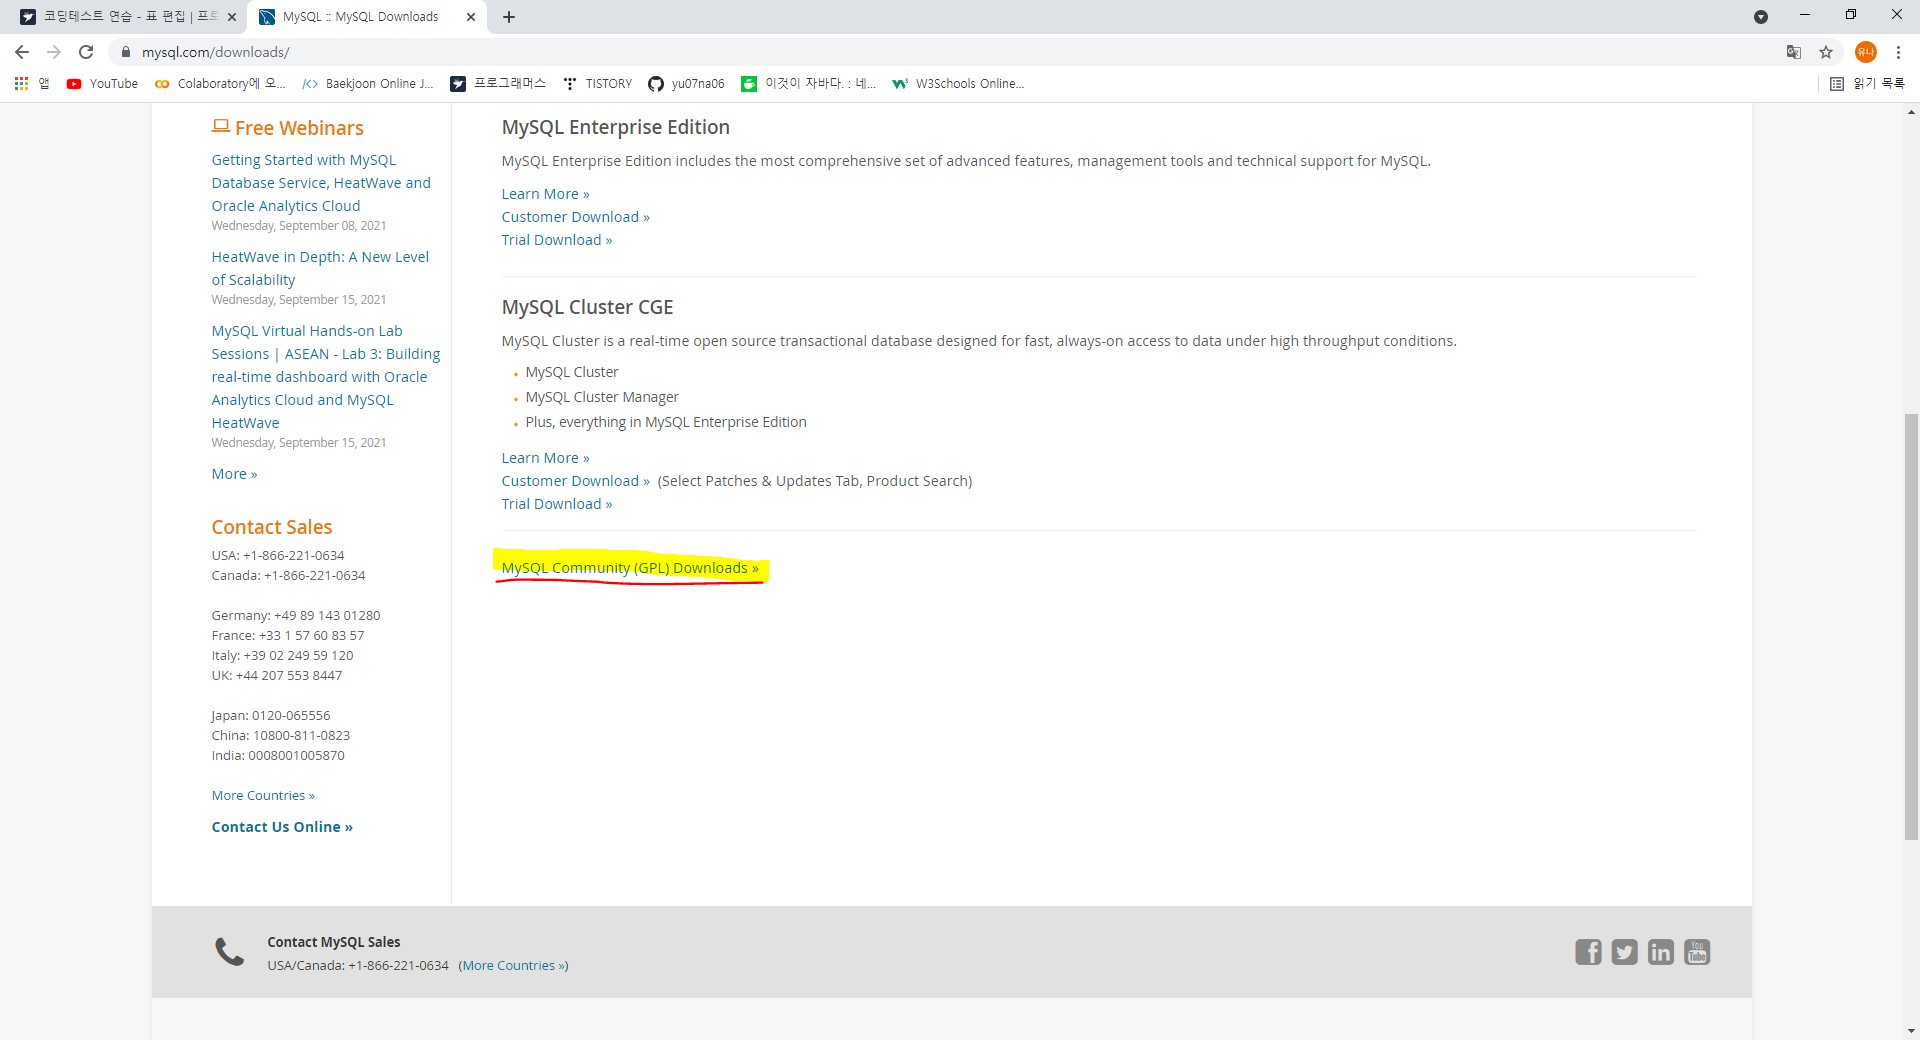1920x1040 pixels.
Task: Click Enterprise Edition Learn More link
Action: (545, 194)
